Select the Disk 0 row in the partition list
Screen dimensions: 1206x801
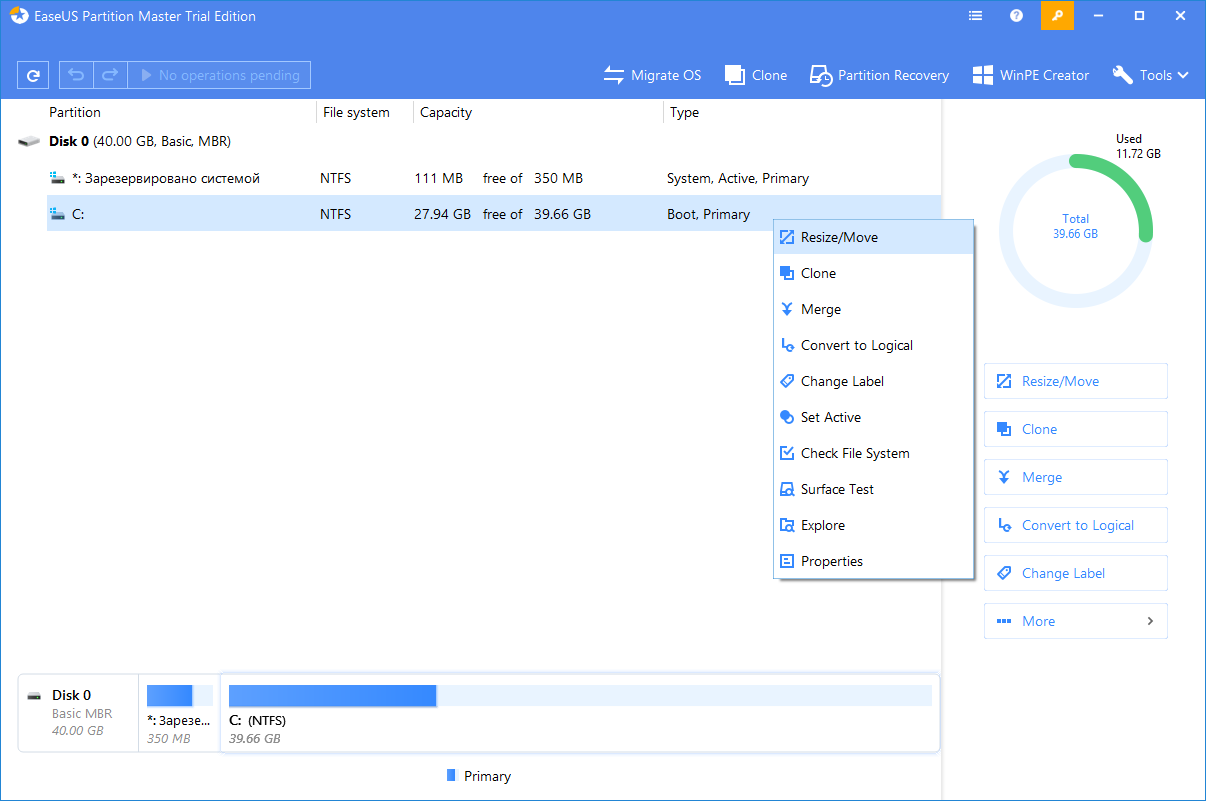click(x=480, y=141)
